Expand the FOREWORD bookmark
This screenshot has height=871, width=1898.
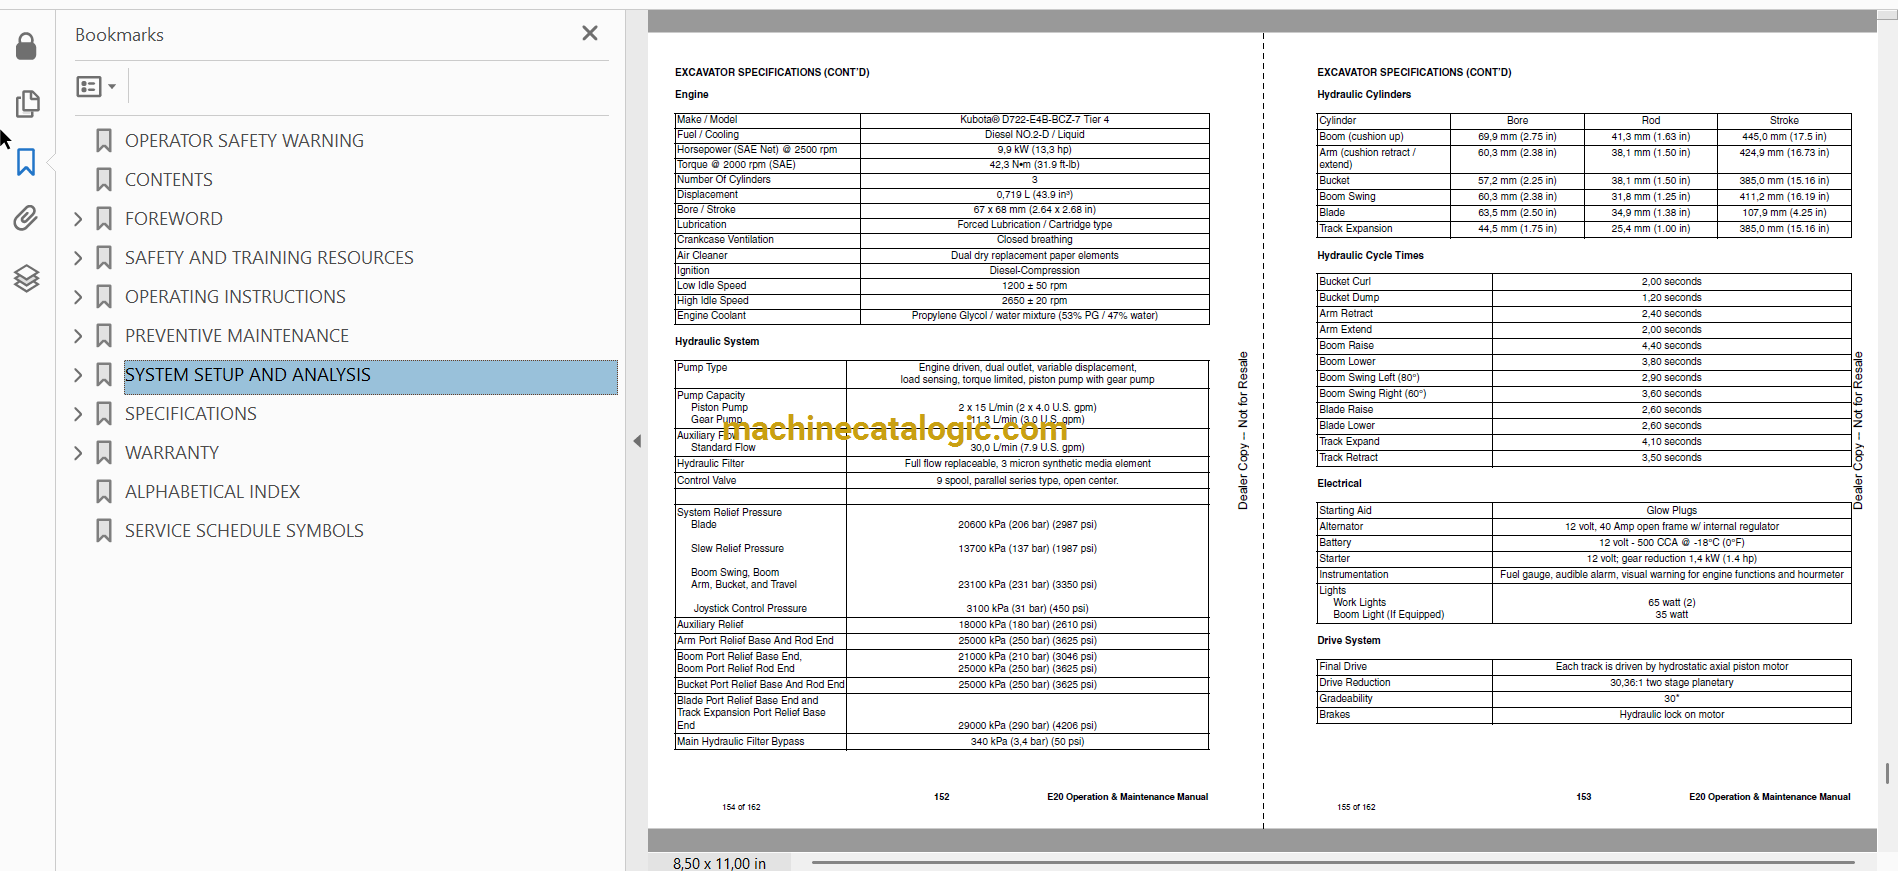point(78,219)
